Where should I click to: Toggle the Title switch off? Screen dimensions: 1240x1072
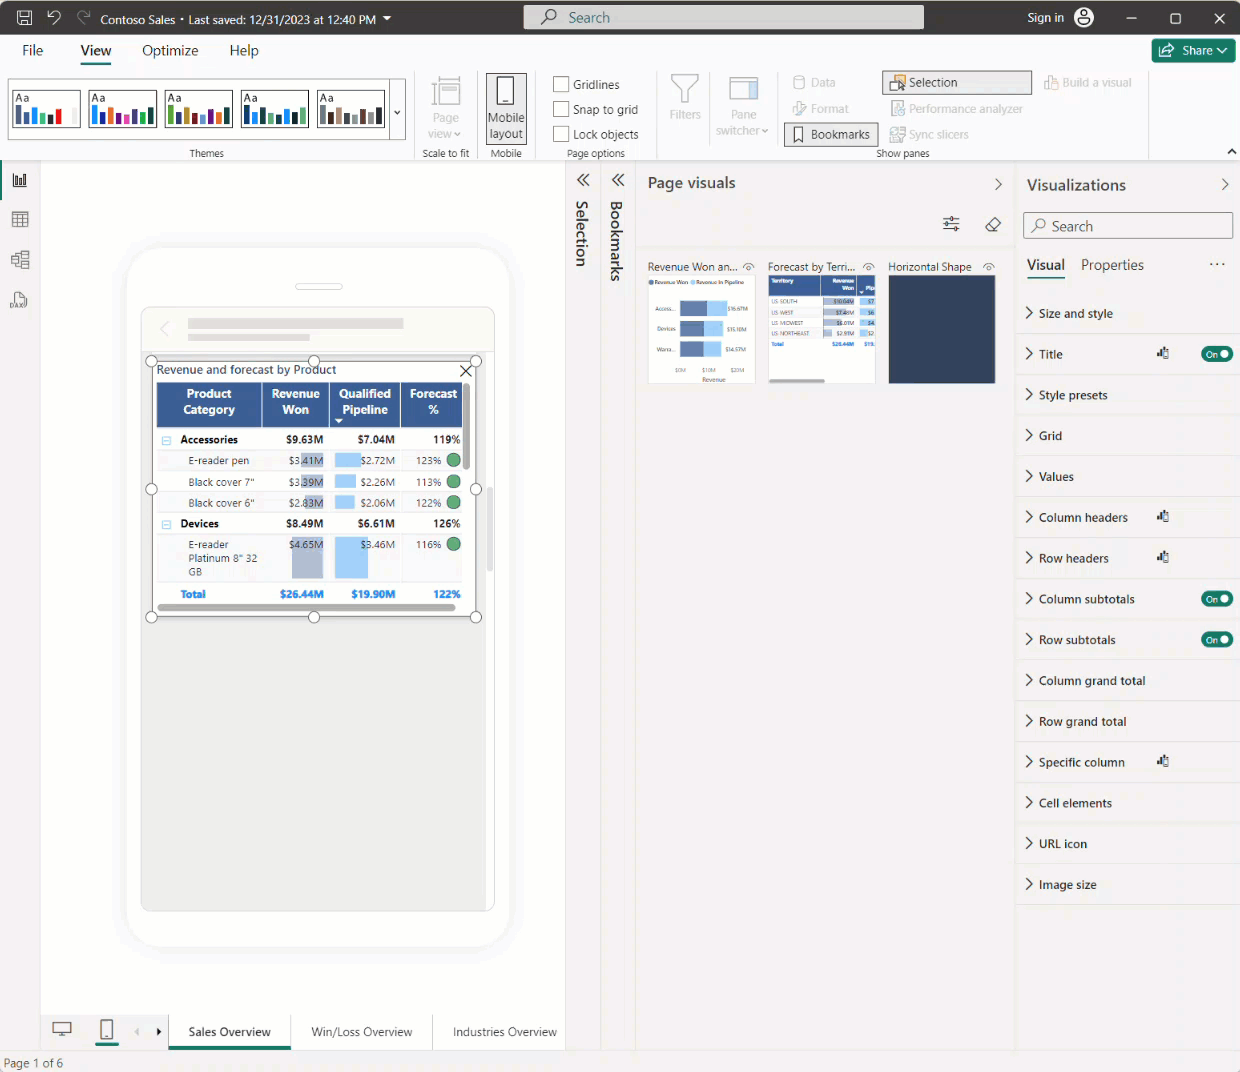point(1217,354)
